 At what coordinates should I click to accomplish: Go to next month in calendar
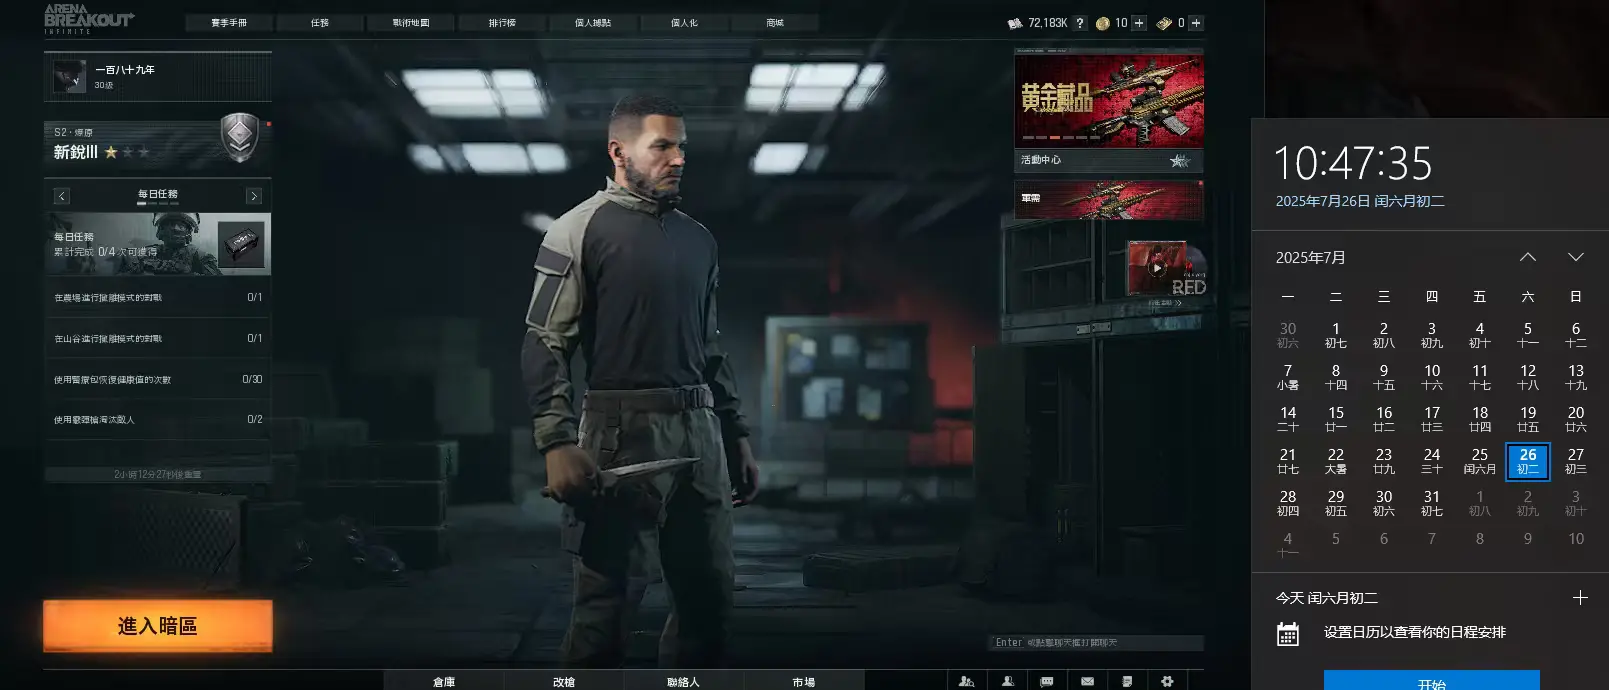coord(1576,257)
